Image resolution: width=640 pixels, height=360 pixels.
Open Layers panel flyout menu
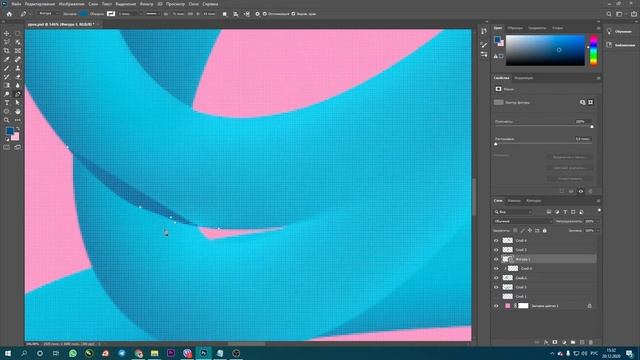[x=598, y=201]
